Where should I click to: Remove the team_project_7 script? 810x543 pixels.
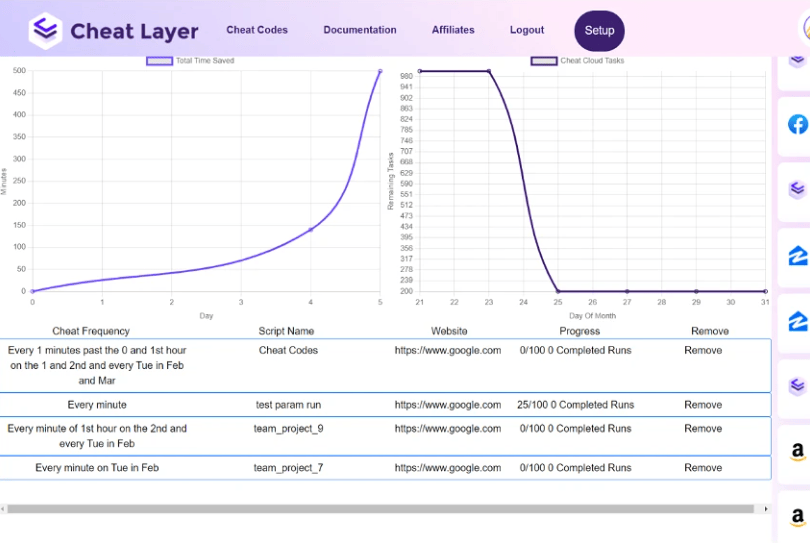703,468
